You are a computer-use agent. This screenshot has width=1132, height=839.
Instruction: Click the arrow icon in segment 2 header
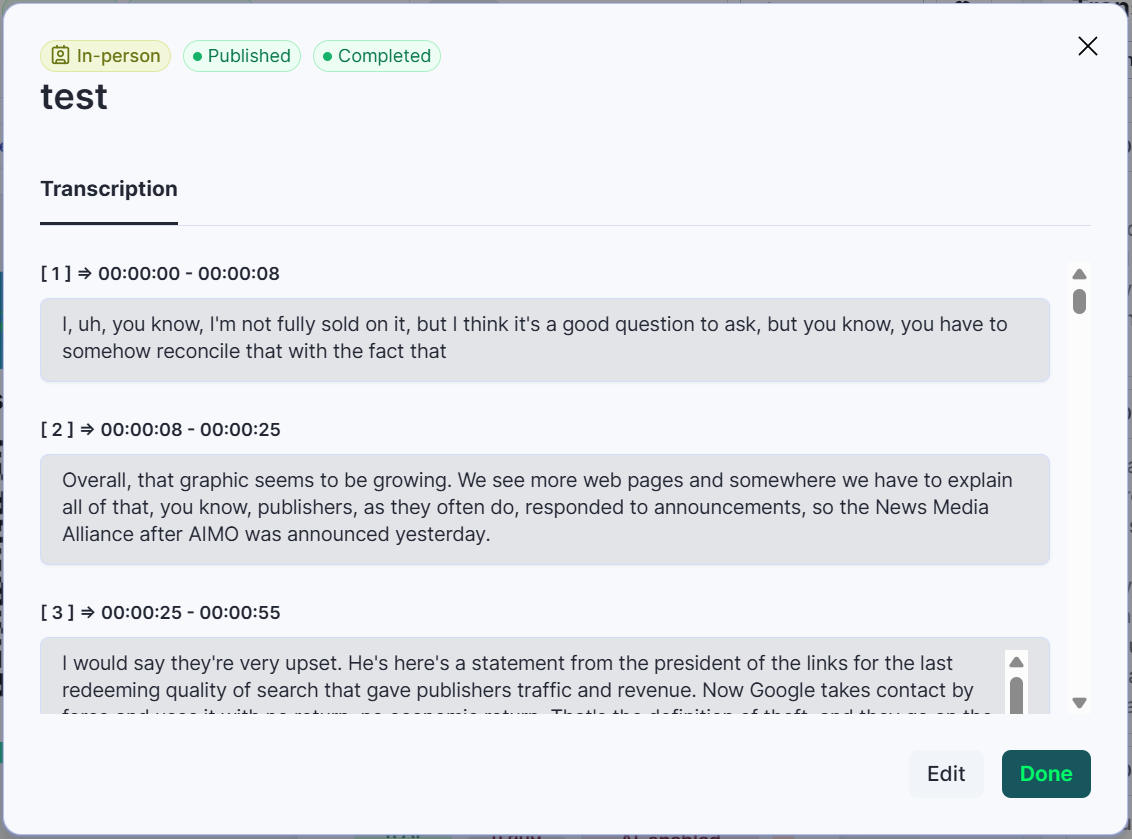(87, 430)
